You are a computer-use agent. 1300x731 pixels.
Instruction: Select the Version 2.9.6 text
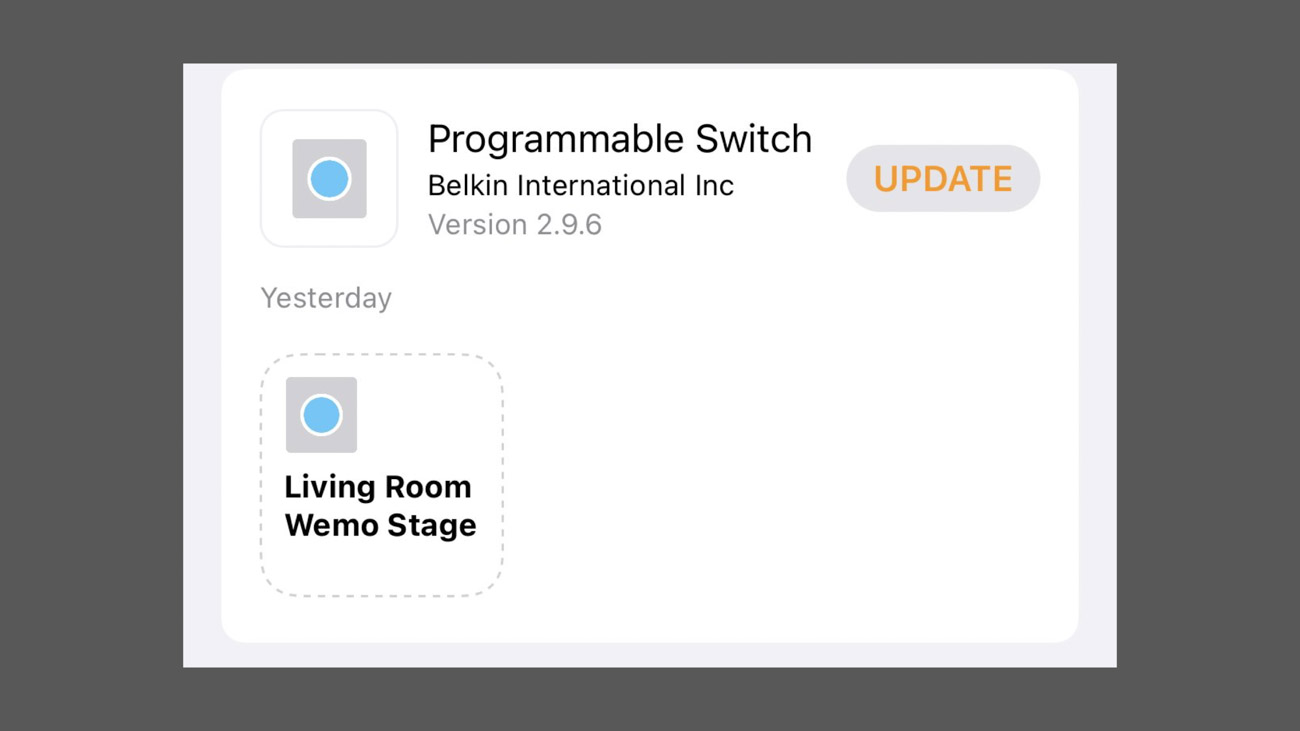(x=514, y=225)
